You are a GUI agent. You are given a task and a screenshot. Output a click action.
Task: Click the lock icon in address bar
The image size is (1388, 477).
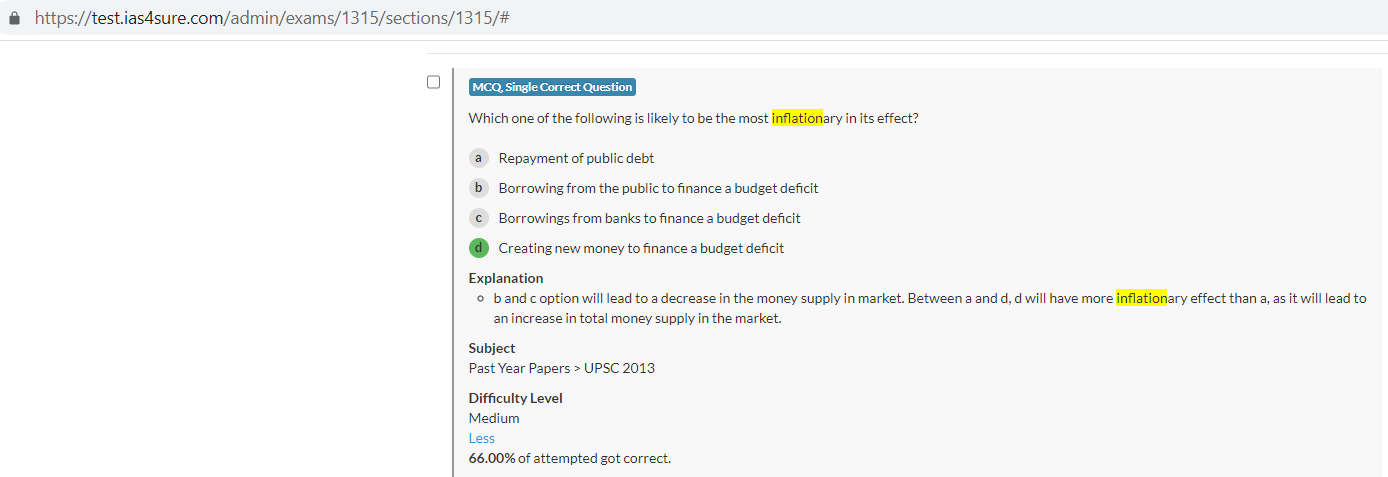pyautogui.click(x=14, y=19)
